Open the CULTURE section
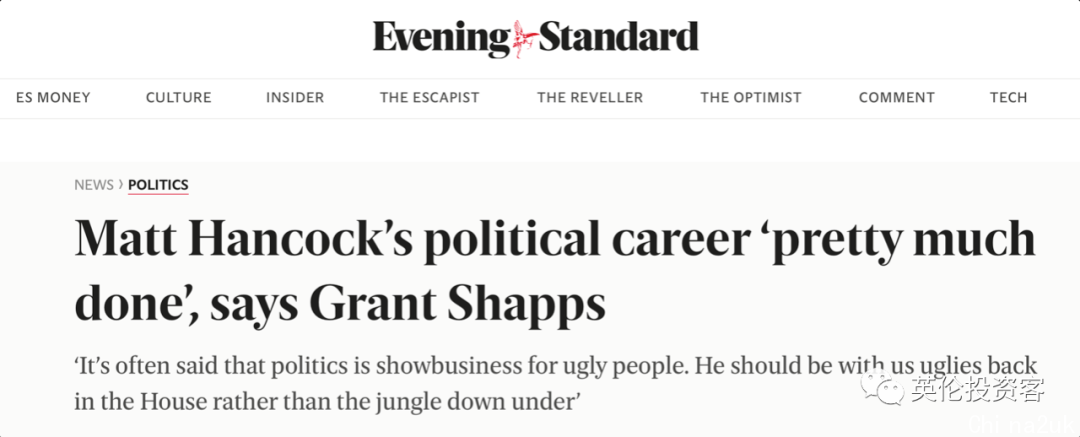This screenshot has height=437, width=1080. click(x=178, y=98)
